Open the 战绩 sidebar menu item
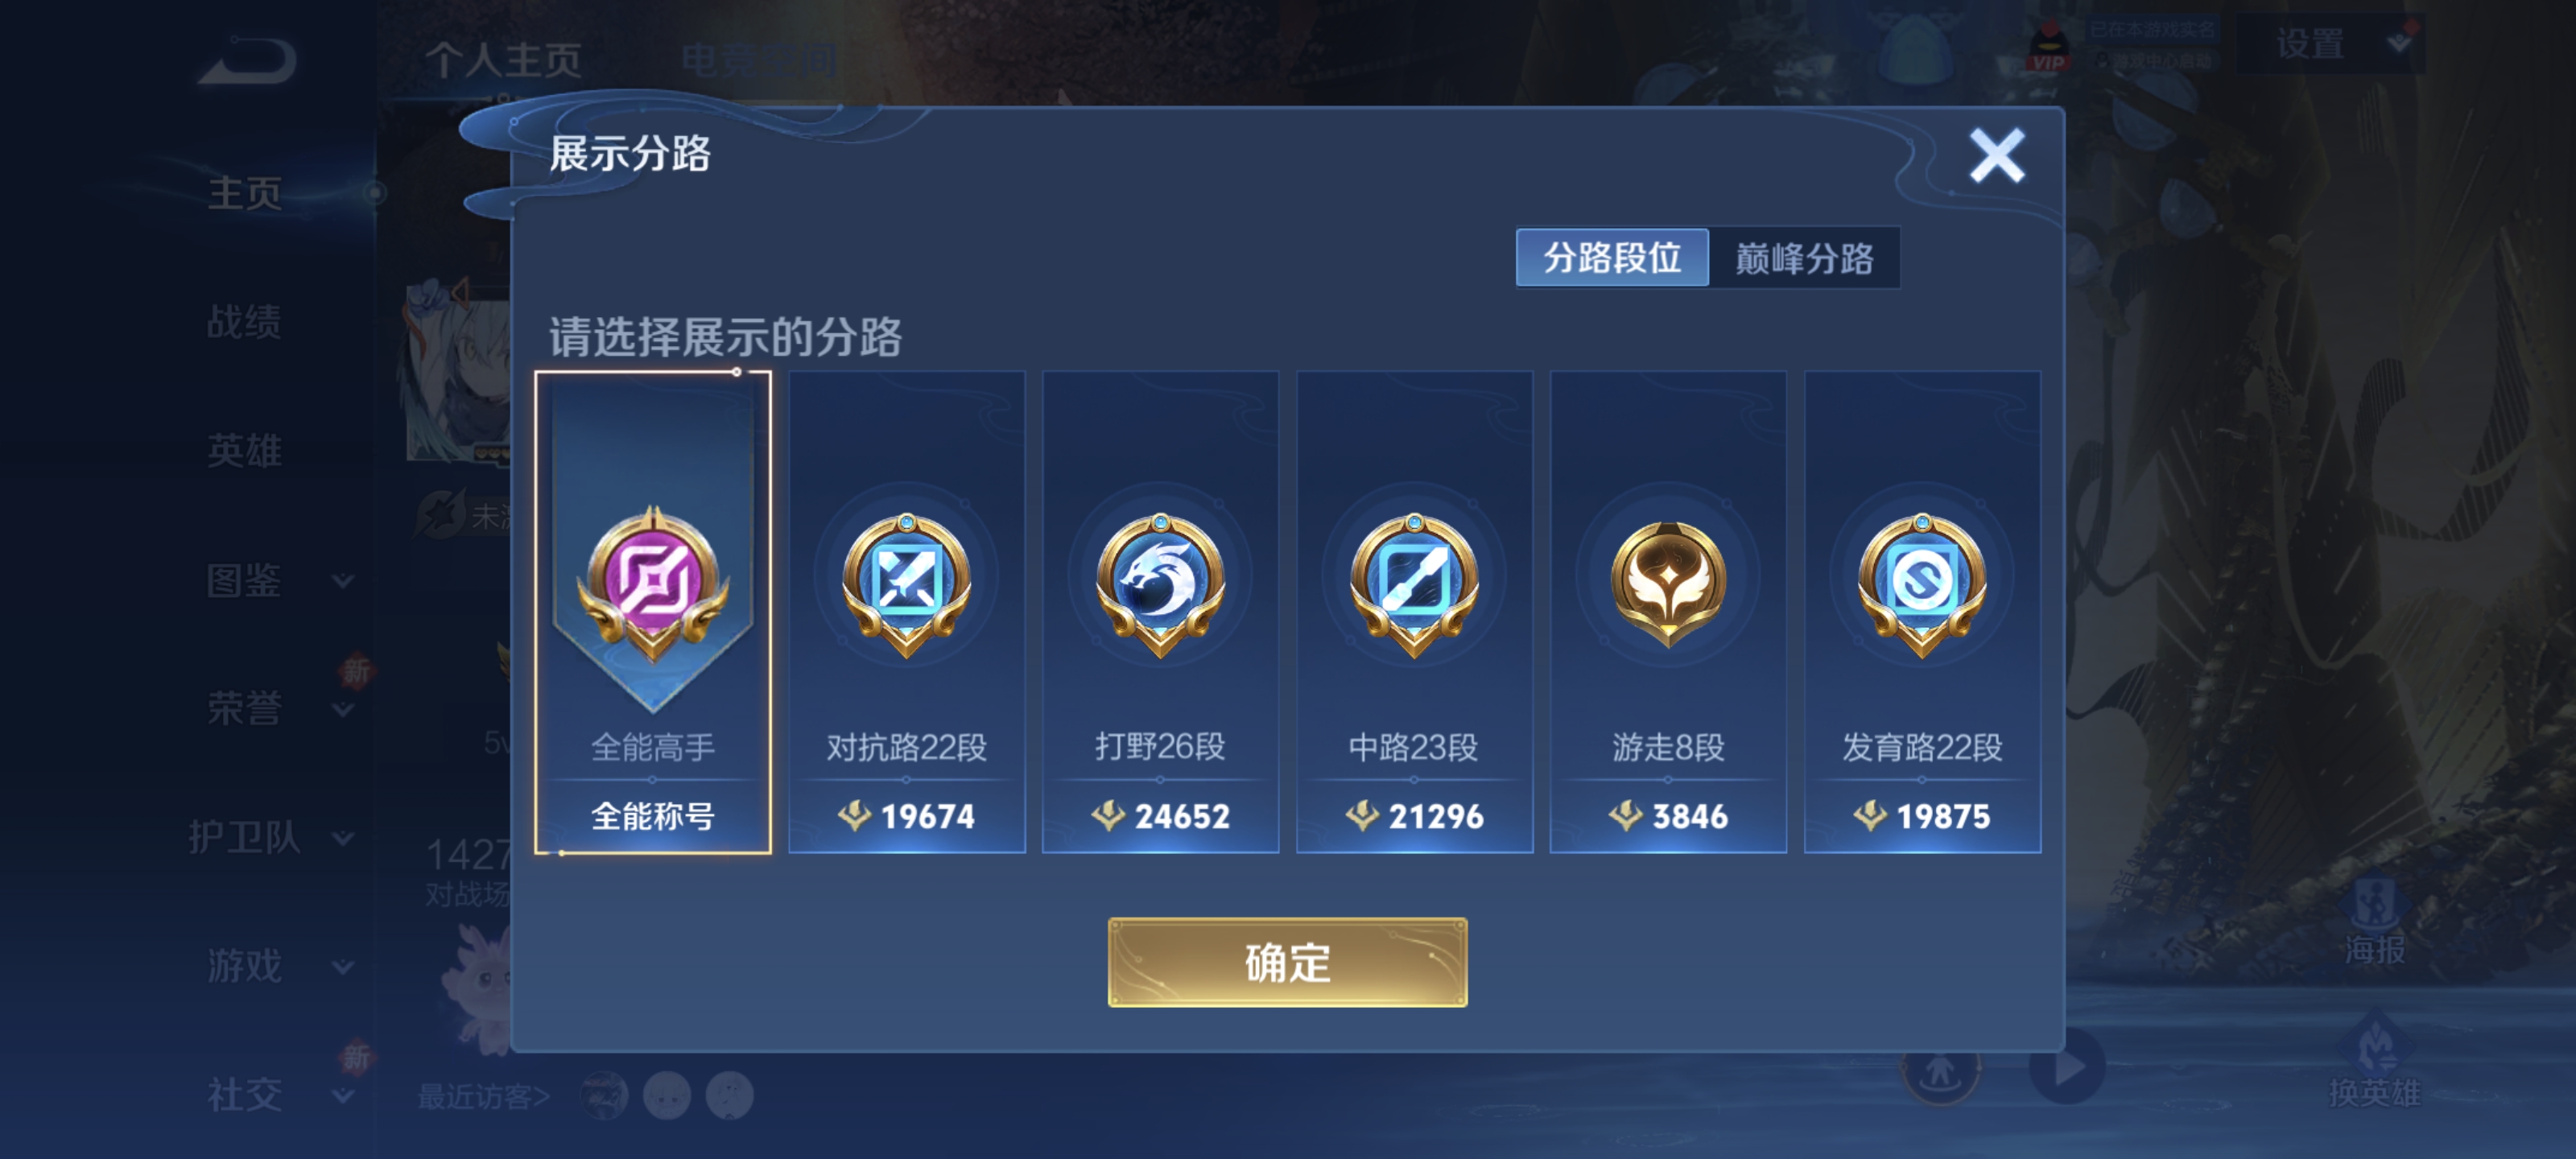Image resolution: width=2576 pixels, height=1159 pixels. coord(244,322)
